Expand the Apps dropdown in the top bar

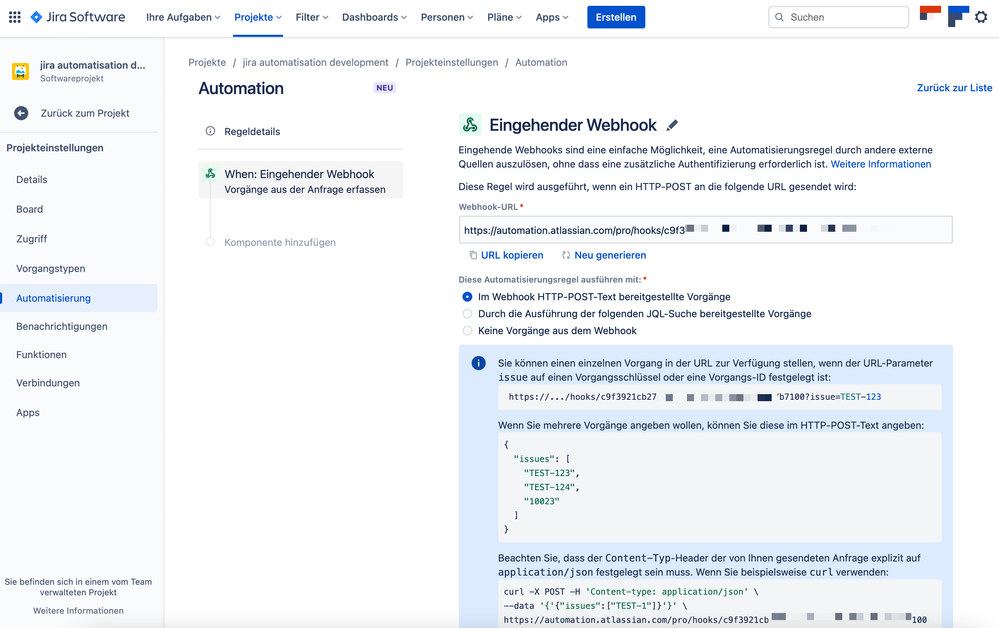[x=552, y=17]
